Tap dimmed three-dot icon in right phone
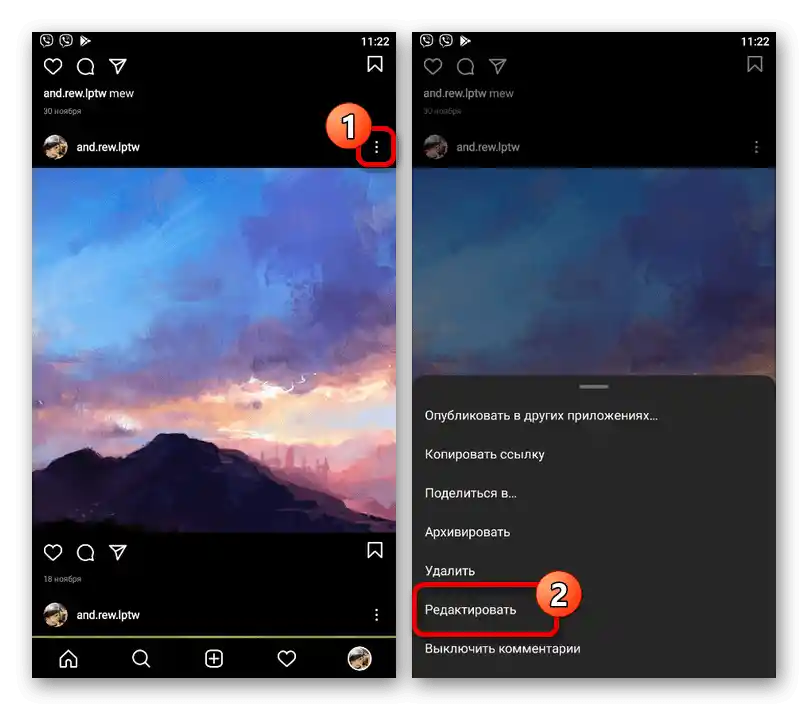 point(756,147)
